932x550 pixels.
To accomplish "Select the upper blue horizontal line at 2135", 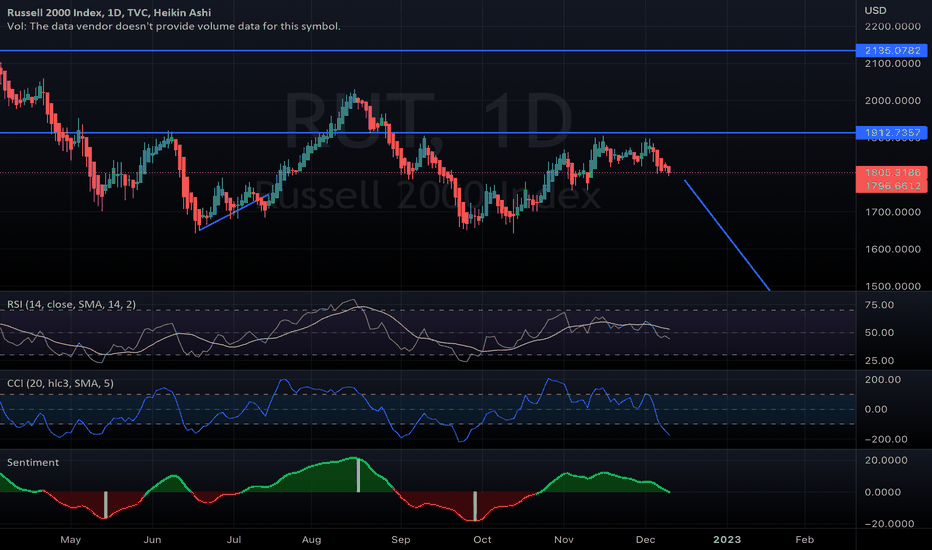I will [x=428, y=51].
